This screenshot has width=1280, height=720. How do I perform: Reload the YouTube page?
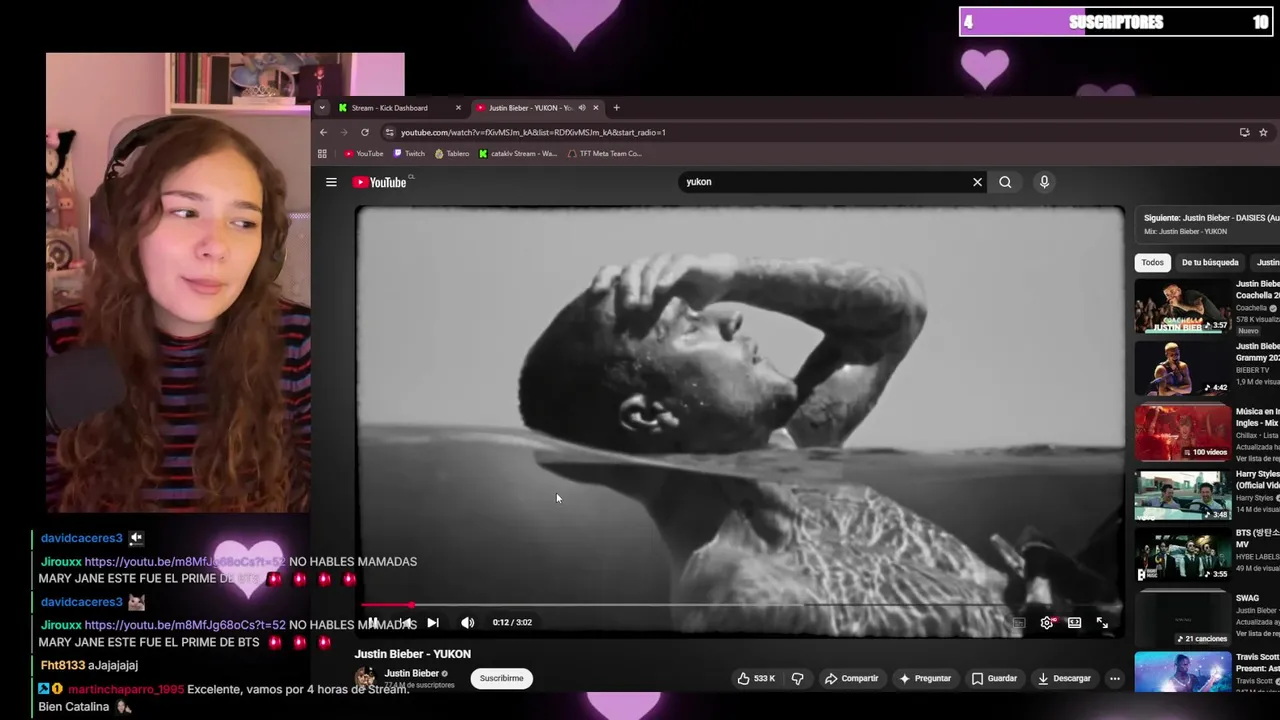click(x=365, y=132)
